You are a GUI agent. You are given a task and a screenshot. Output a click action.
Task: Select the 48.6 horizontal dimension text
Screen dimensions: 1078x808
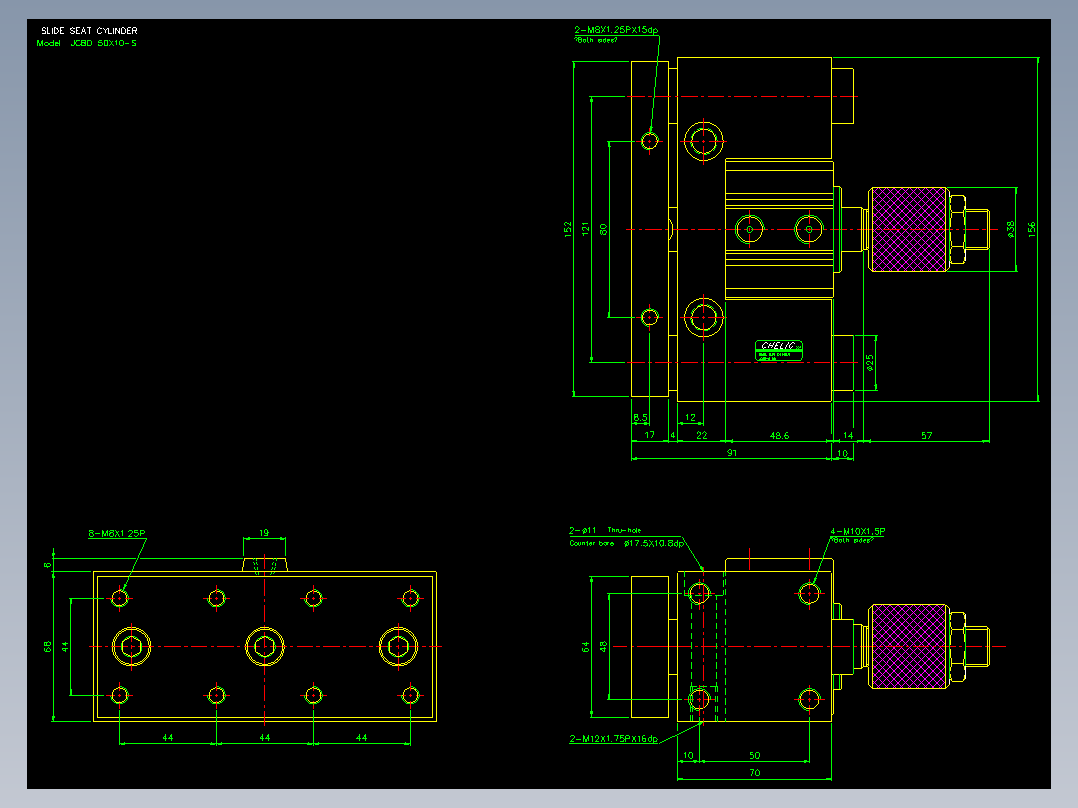779,435
